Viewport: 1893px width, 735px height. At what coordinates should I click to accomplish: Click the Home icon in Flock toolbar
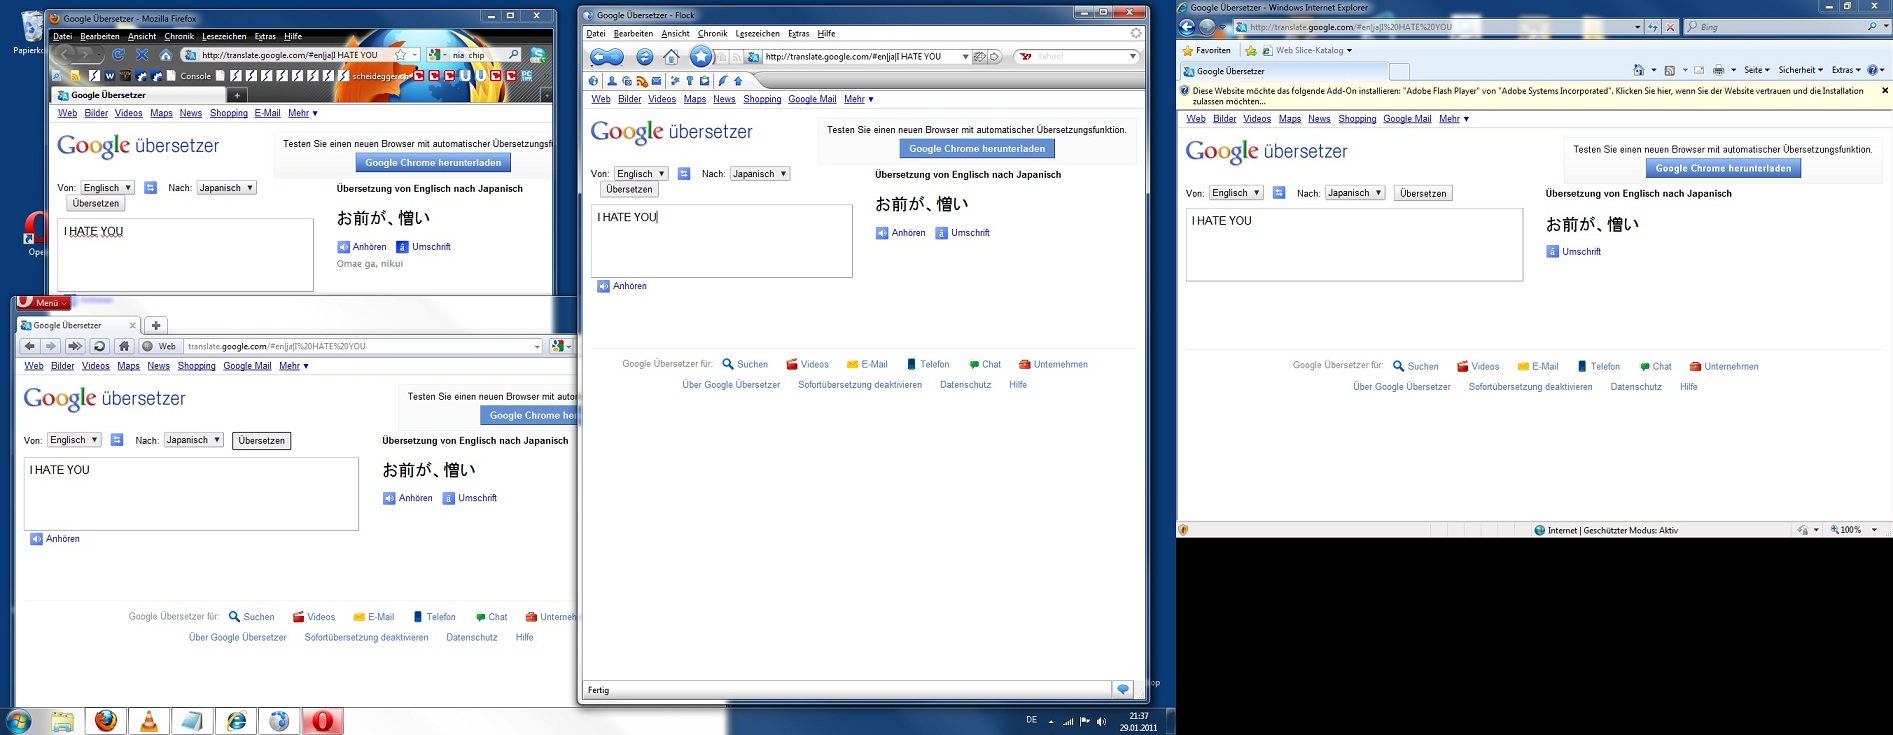(671, 57)
